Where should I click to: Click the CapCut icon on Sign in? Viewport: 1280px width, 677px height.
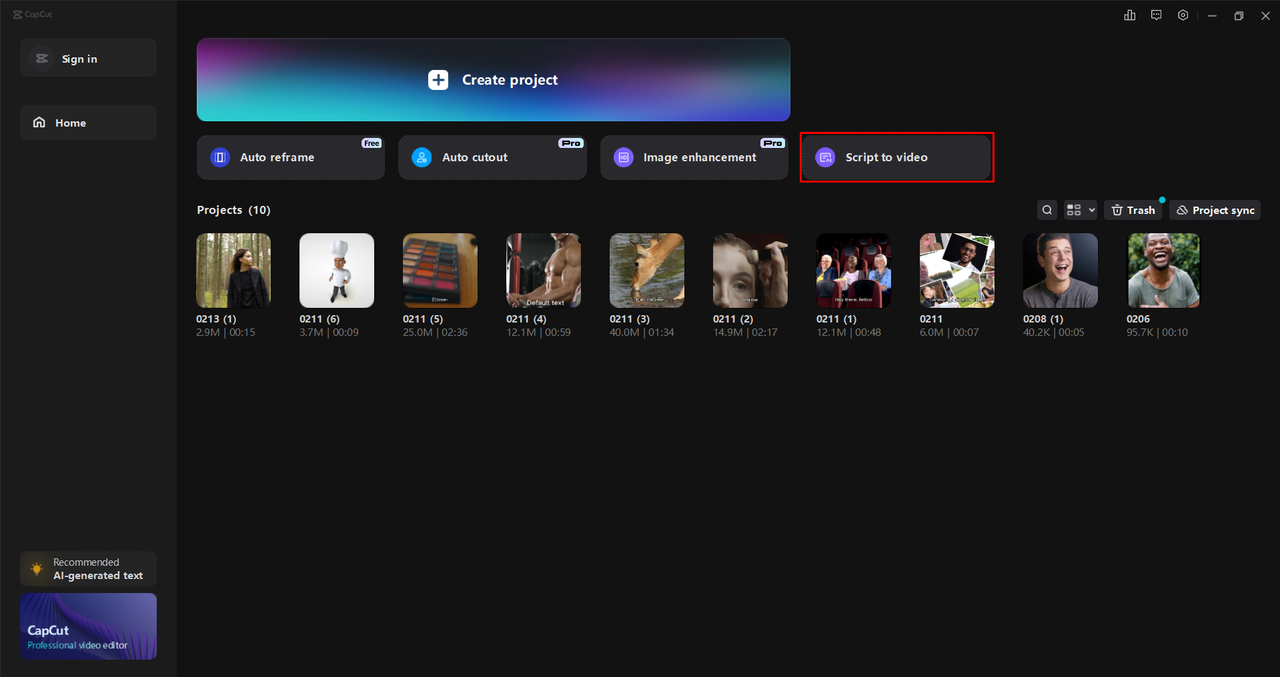pyautogui.click(x=41, y=59)
